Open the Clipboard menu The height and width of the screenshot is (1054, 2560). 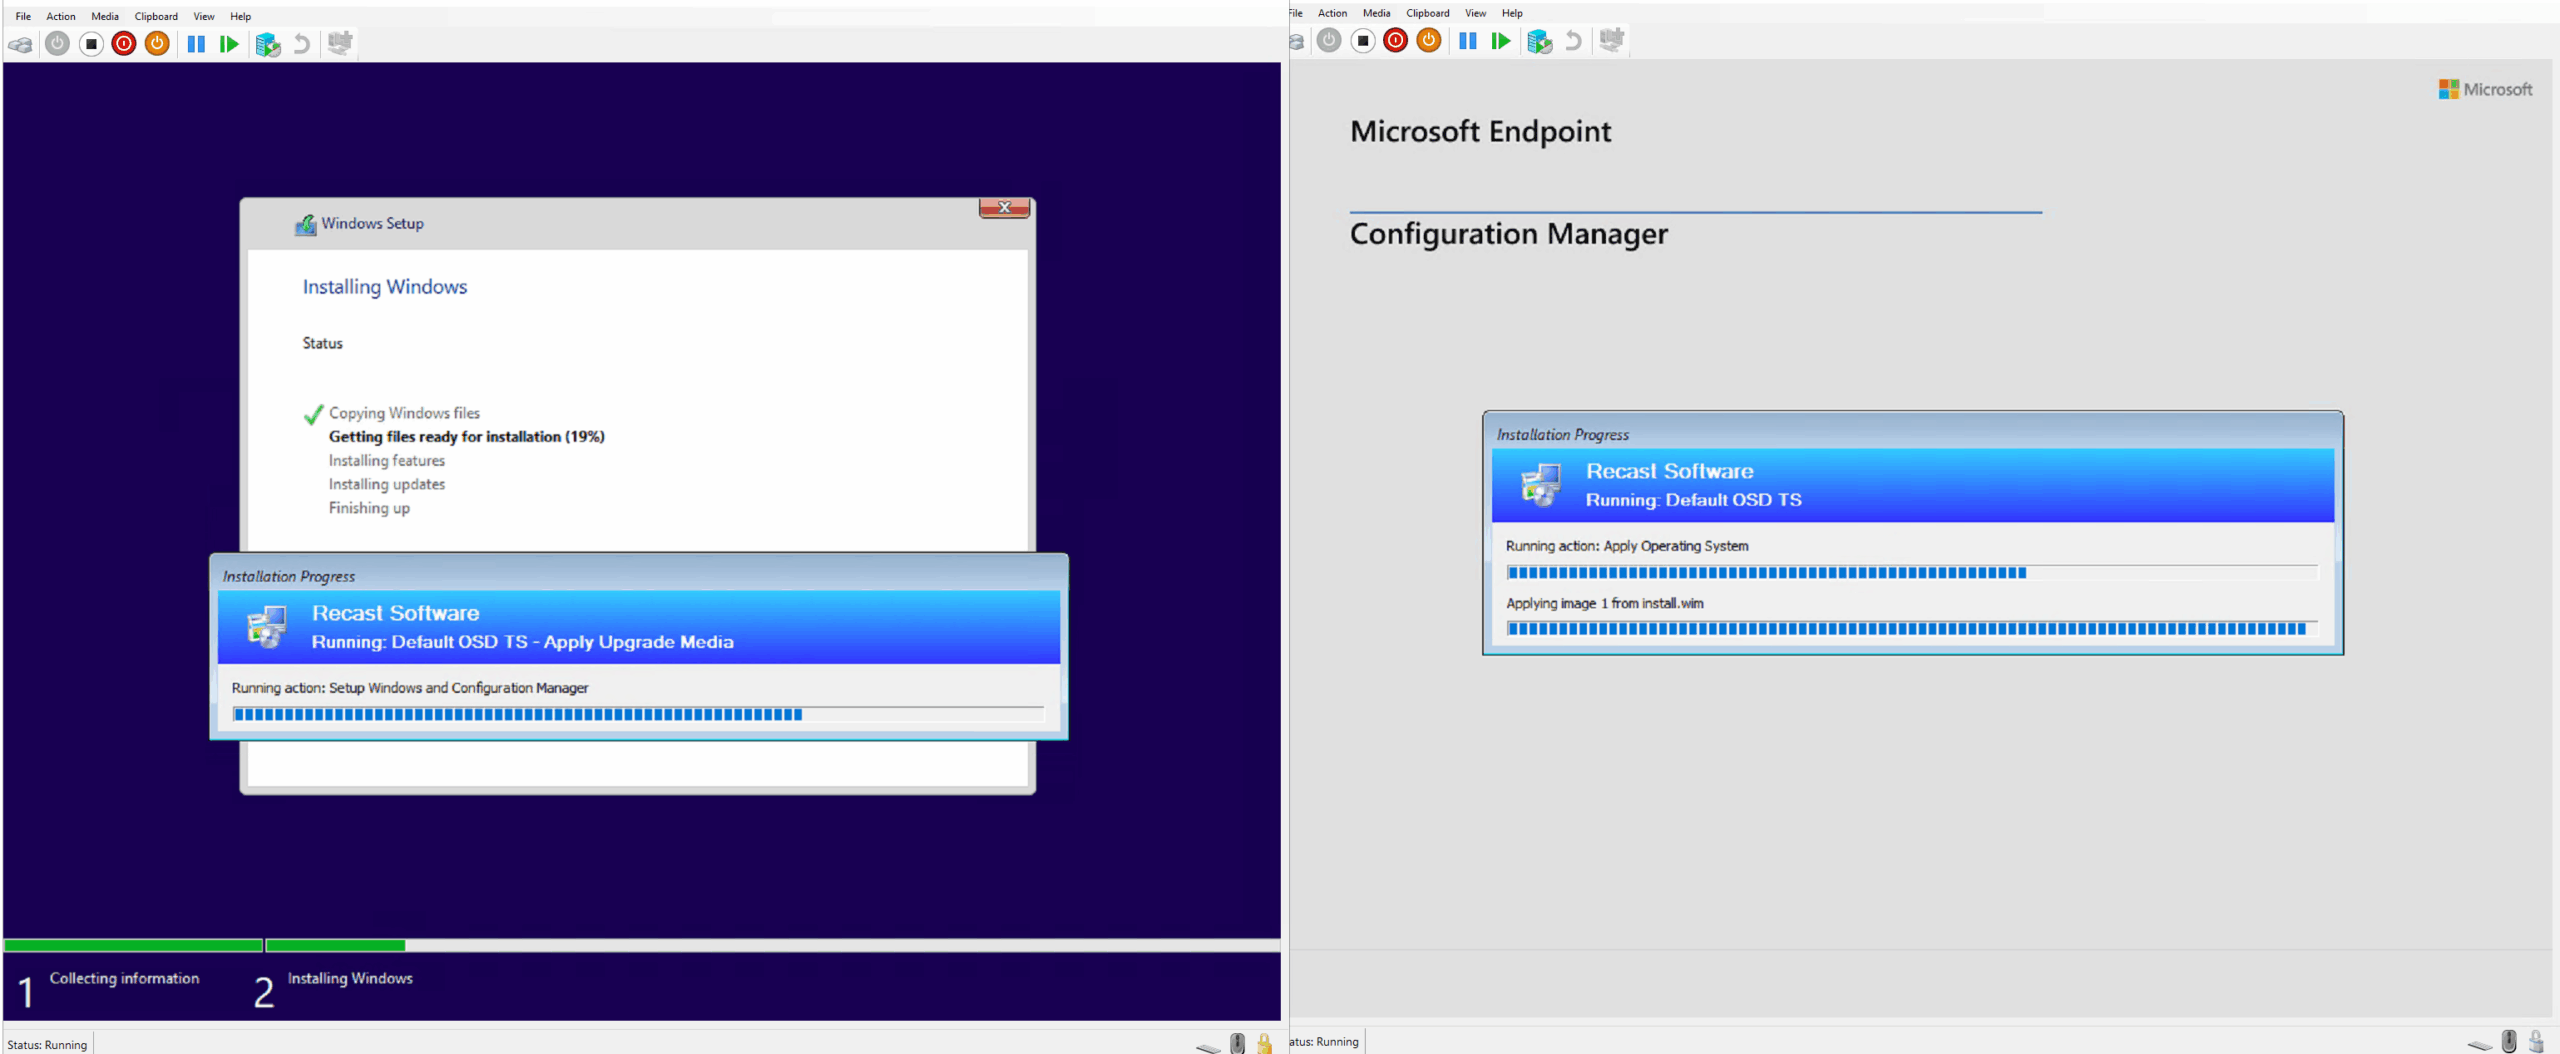coord(156,16)
